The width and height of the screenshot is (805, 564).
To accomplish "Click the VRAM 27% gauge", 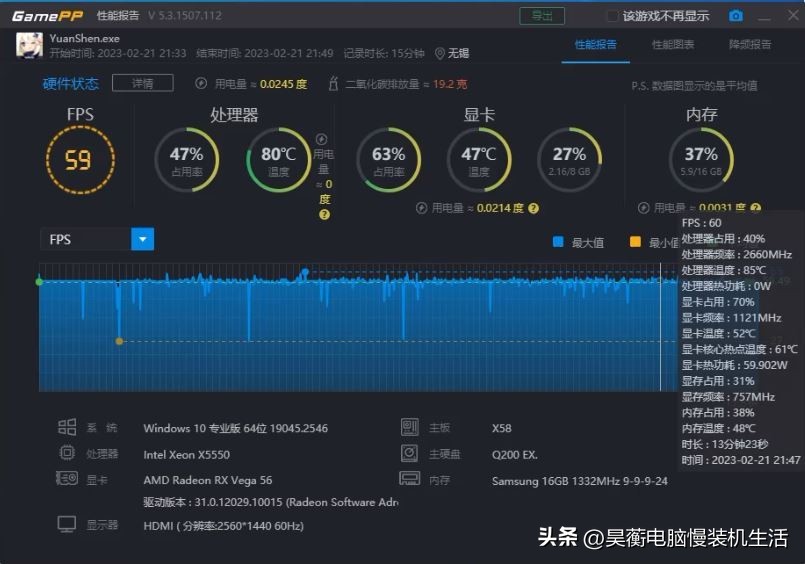I will tap(569, 160).
